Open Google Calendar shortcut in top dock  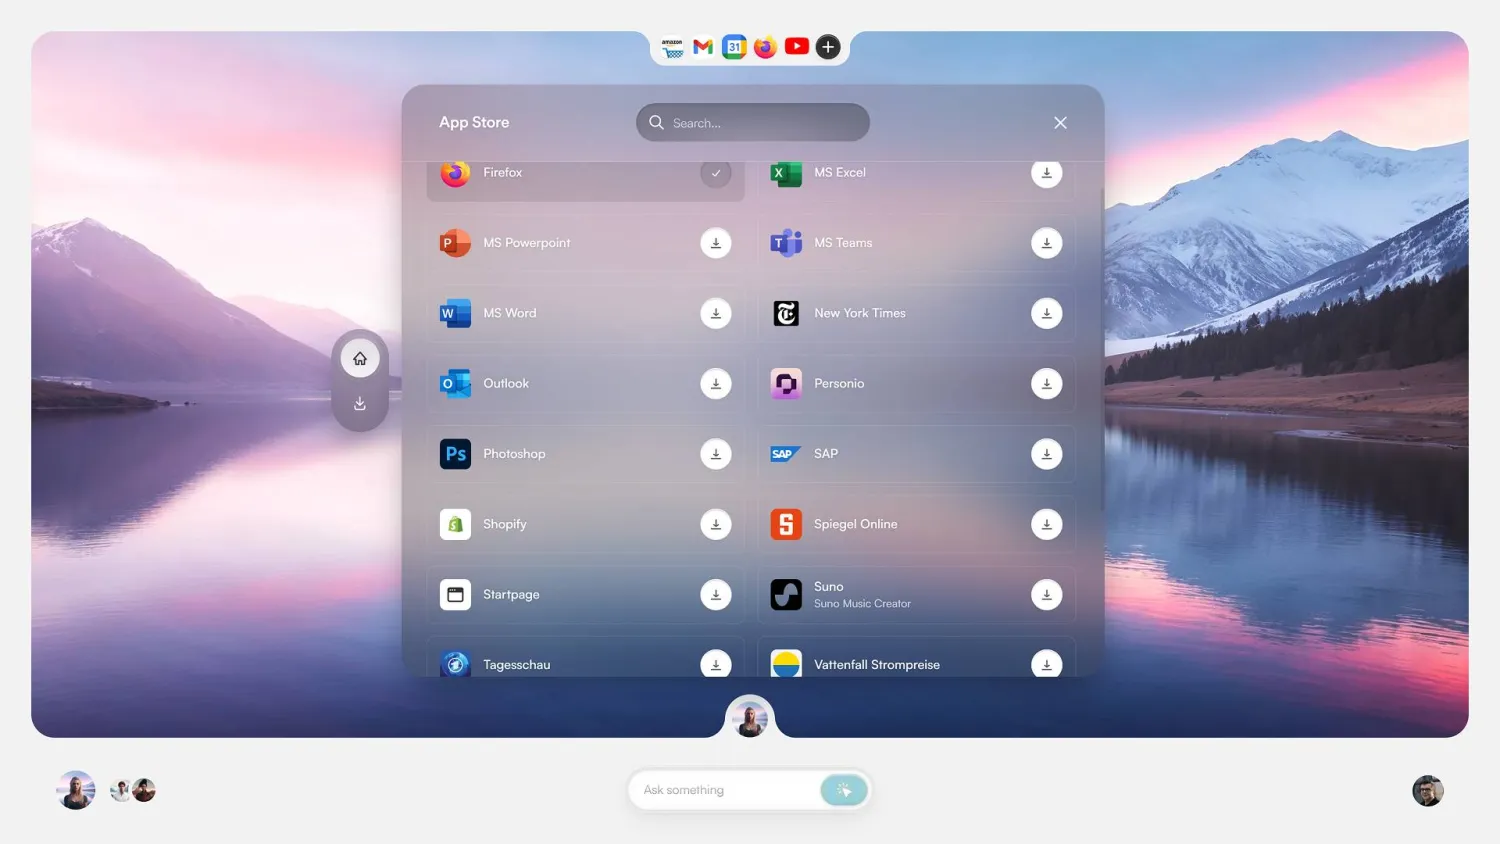[x=735, y=47]
